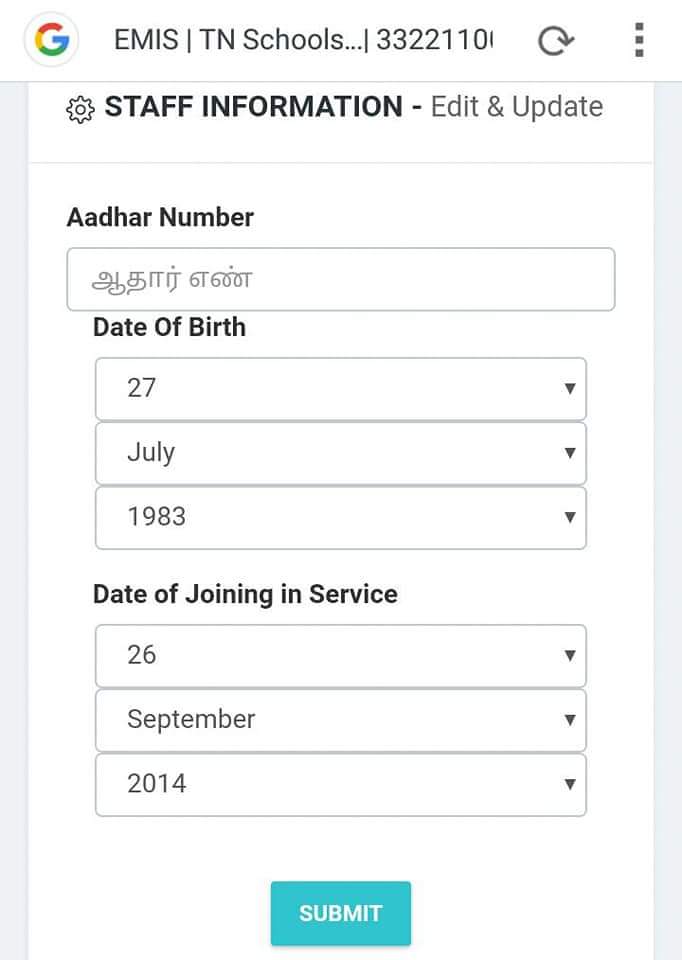The image size is (682, 960).
Task: Open the joining day dropdown showing 26
Action: coord(340,655)
